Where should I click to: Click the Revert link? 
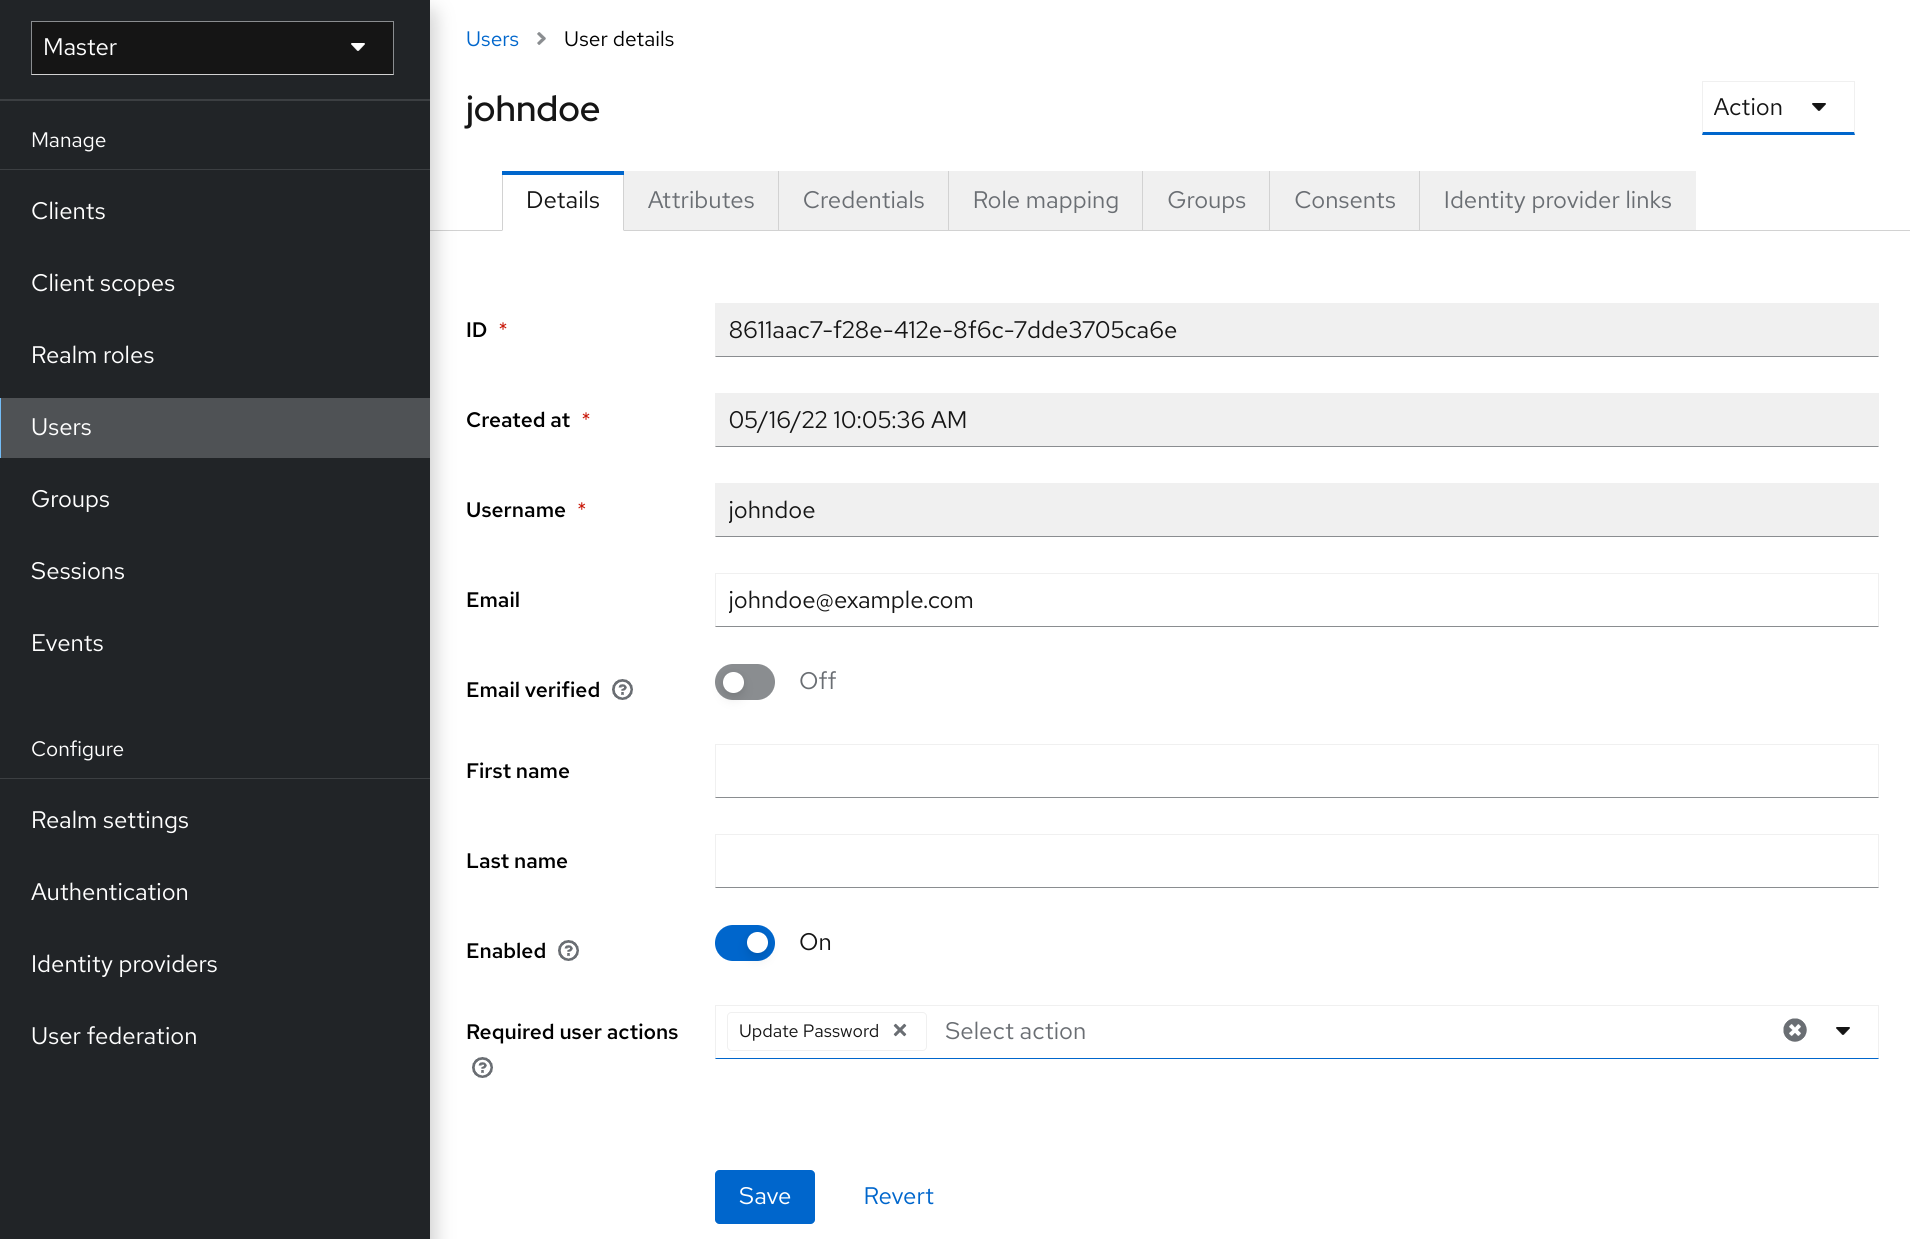pyautogui.click(x=898, y=1197)
